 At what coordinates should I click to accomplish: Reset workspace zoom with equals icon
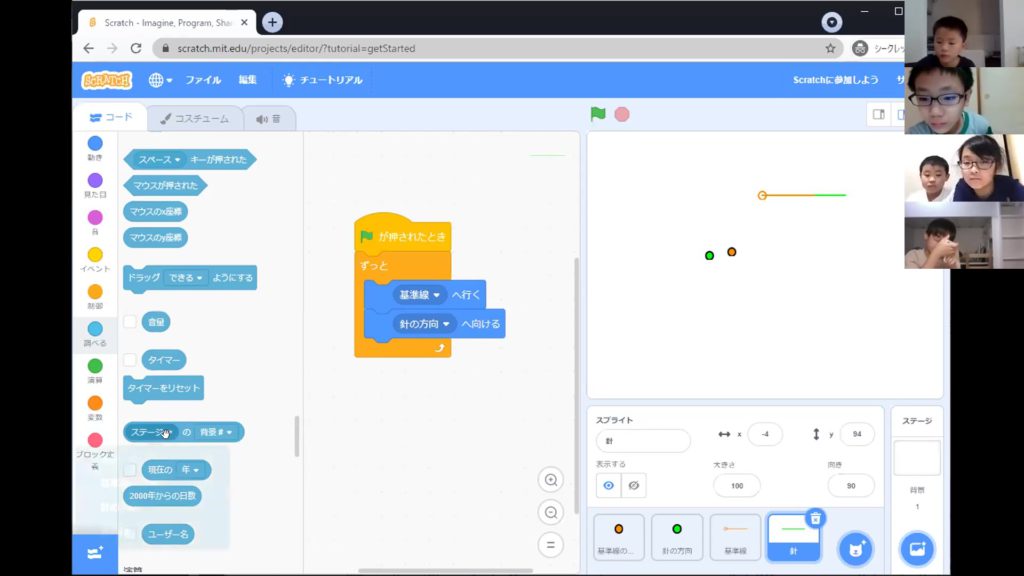click(550, 545)
